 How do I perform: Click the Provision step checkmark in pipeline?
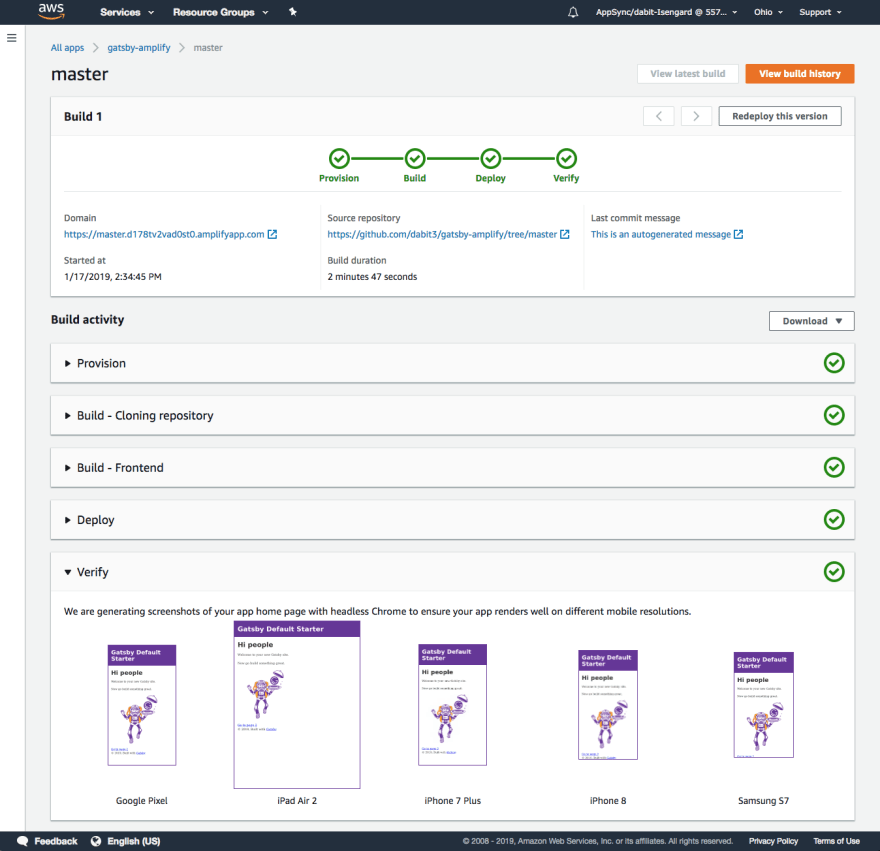tap(339, 158)
